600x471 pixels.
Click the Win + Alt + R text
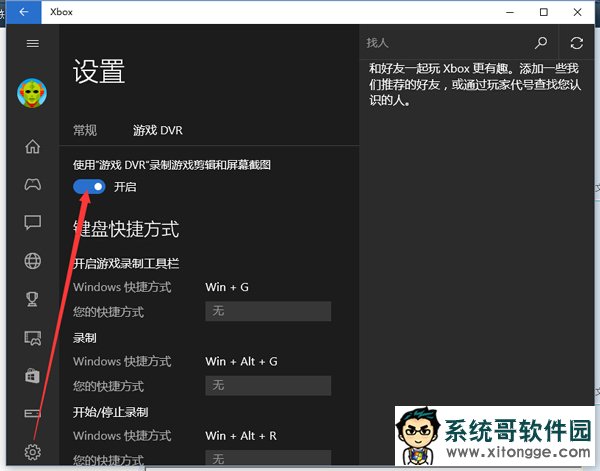241,435
